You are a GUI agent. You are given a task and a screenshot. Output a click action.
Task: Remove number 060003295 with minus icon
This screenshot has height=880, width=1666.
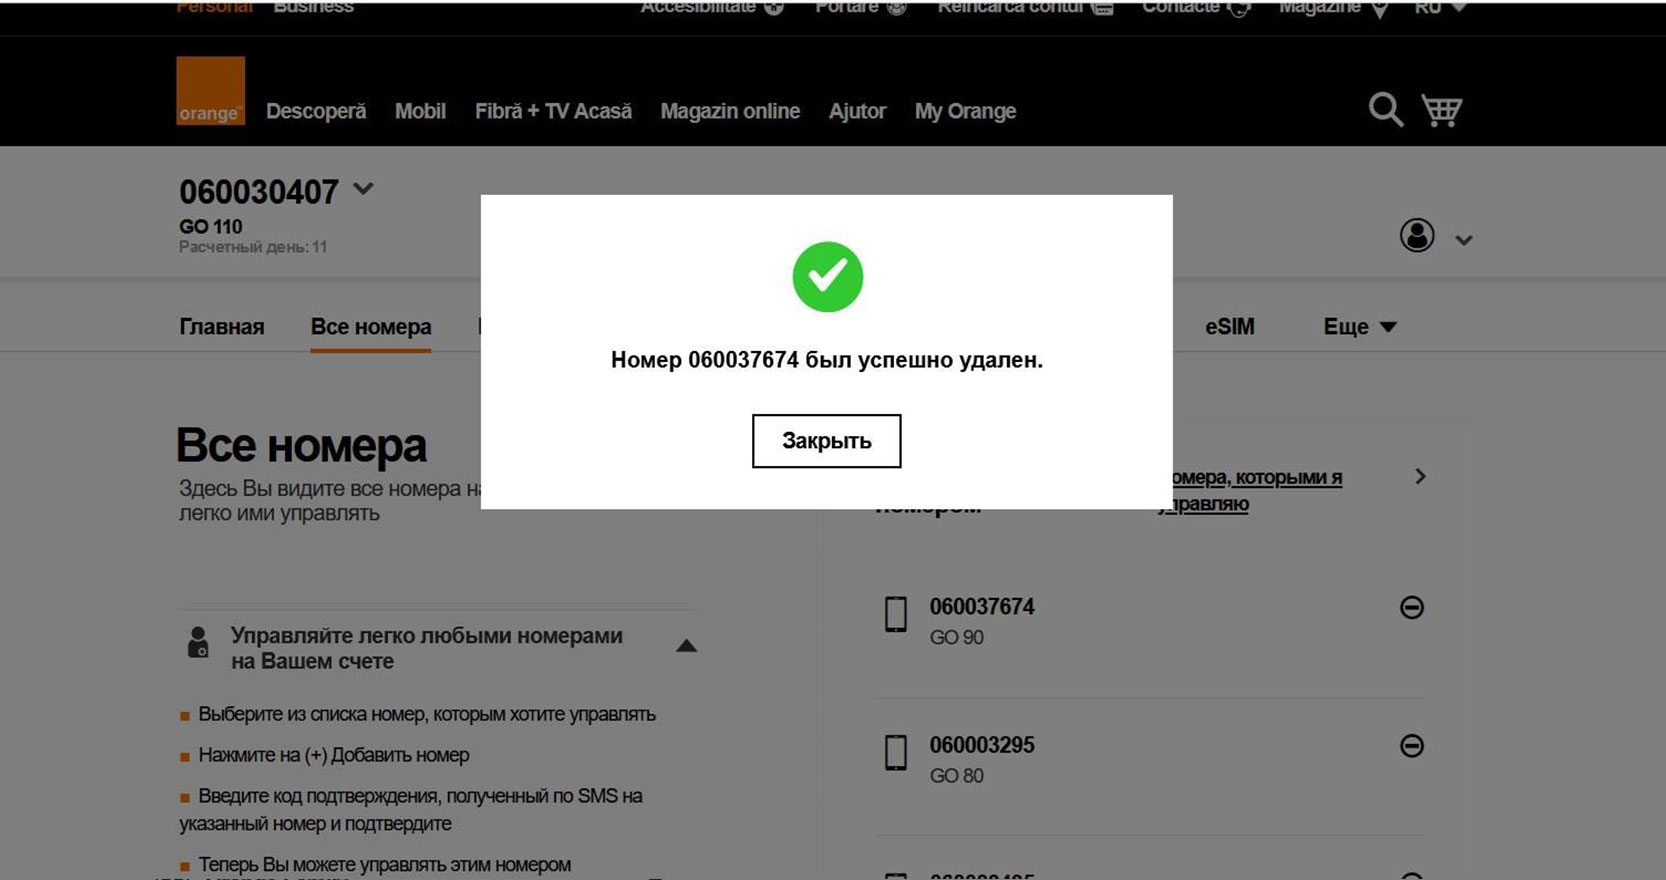pos(1411,746)
